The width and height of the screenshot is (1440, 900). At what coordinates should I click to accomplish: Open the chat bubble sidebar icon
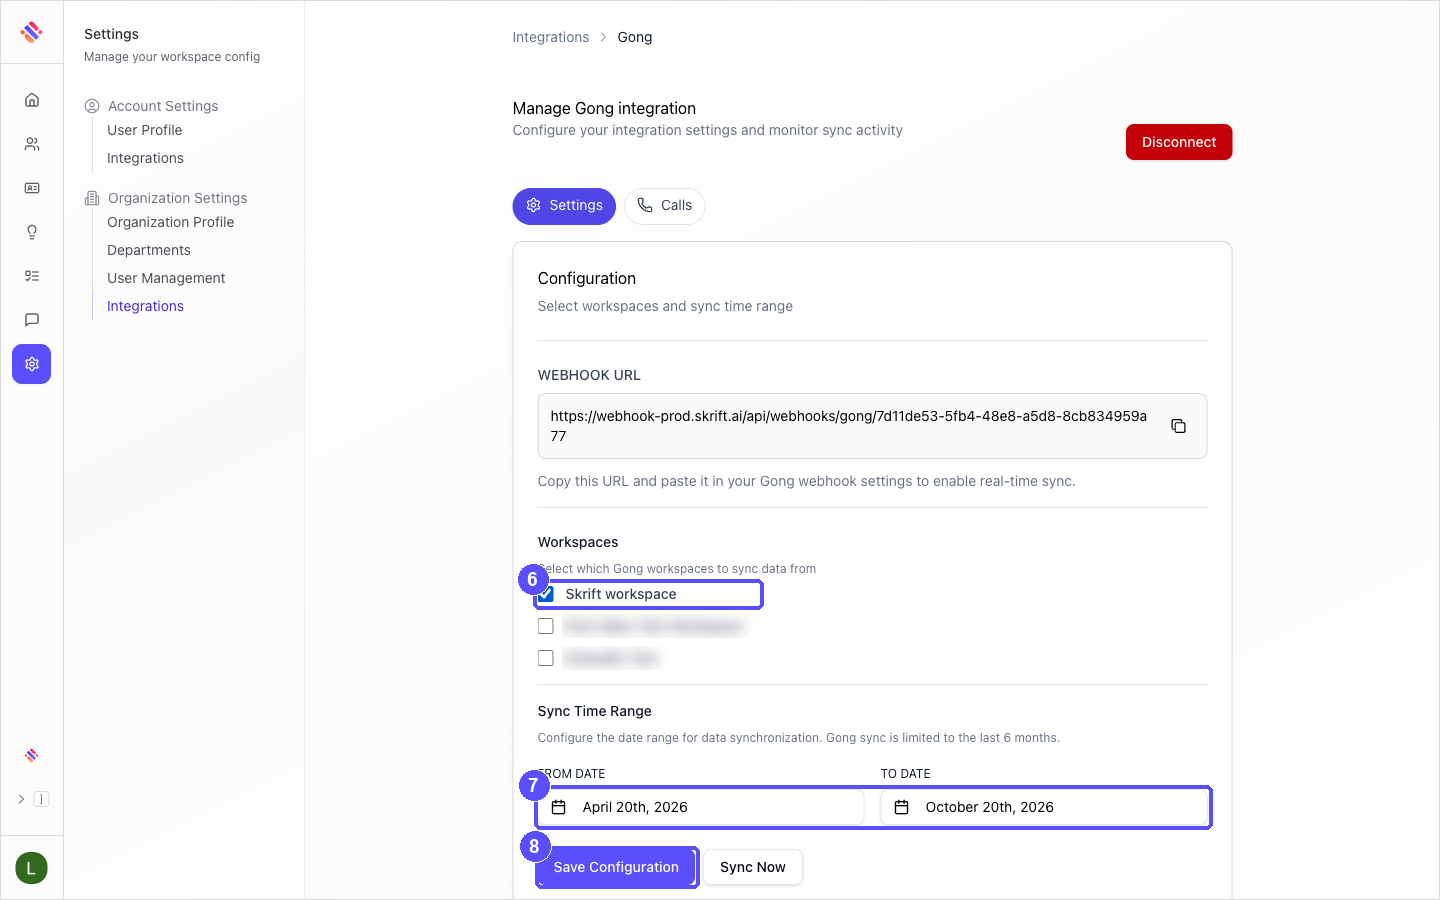click(32, 320)
